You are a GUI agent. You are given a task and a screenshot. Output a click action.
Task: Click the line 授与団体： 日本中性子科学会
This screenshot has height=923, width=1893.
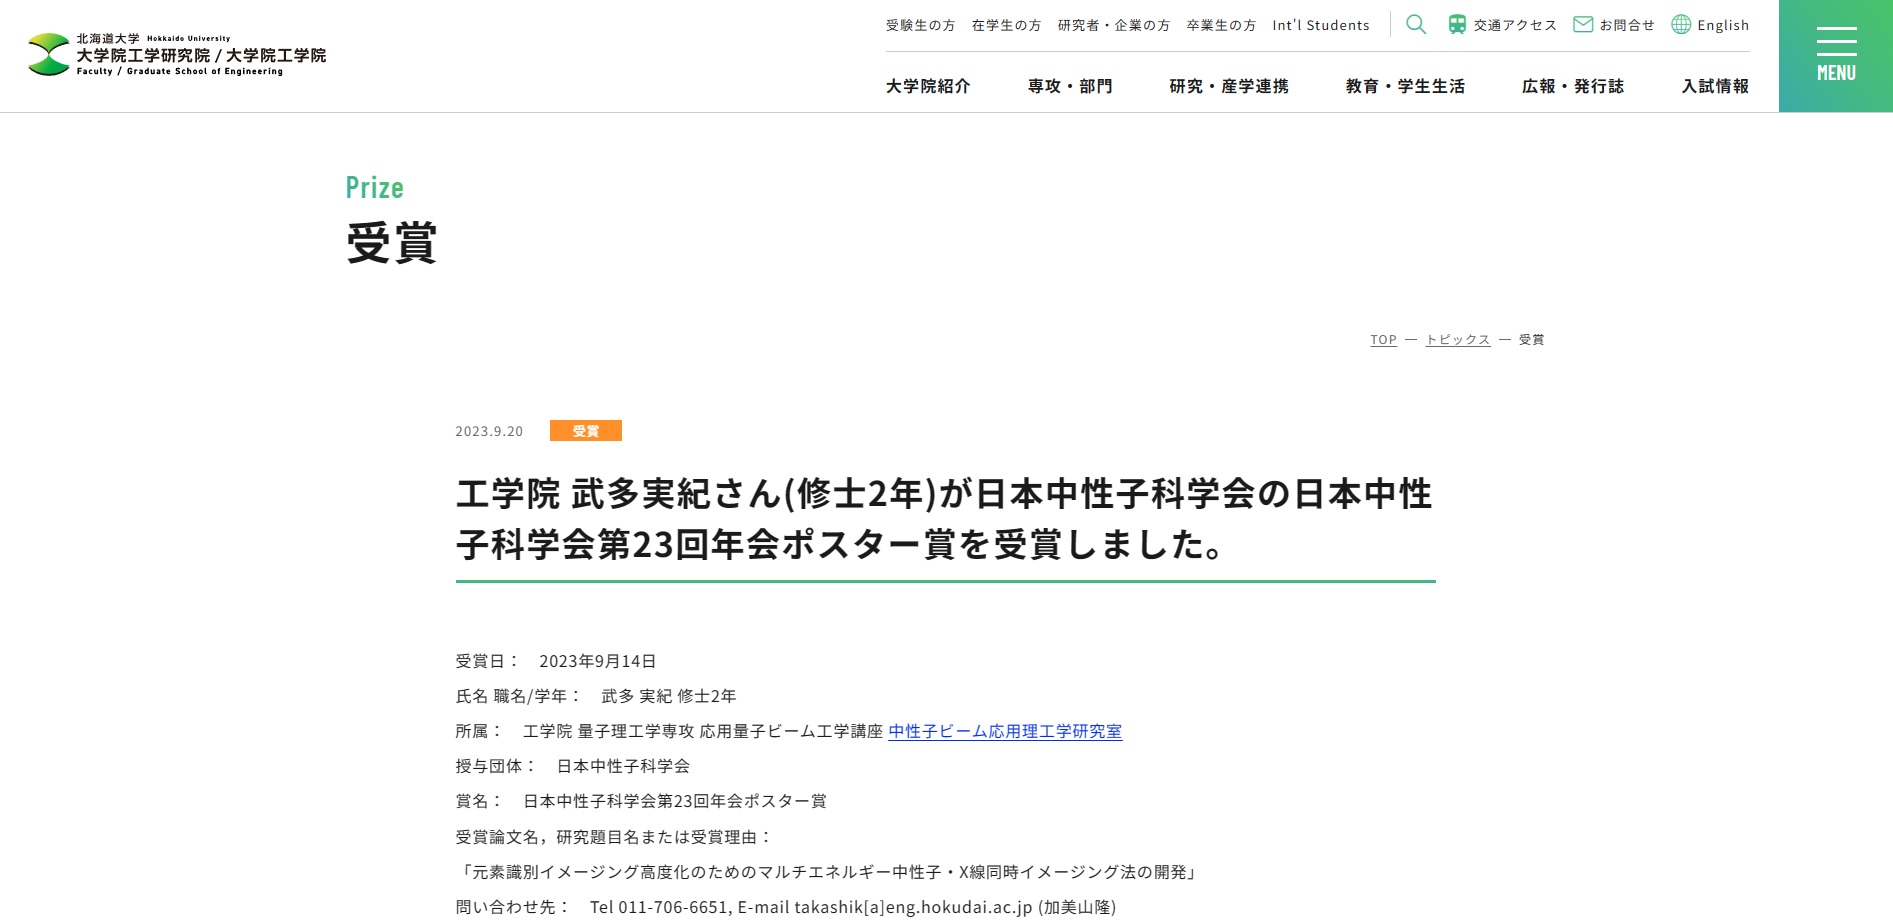[573, 766]
